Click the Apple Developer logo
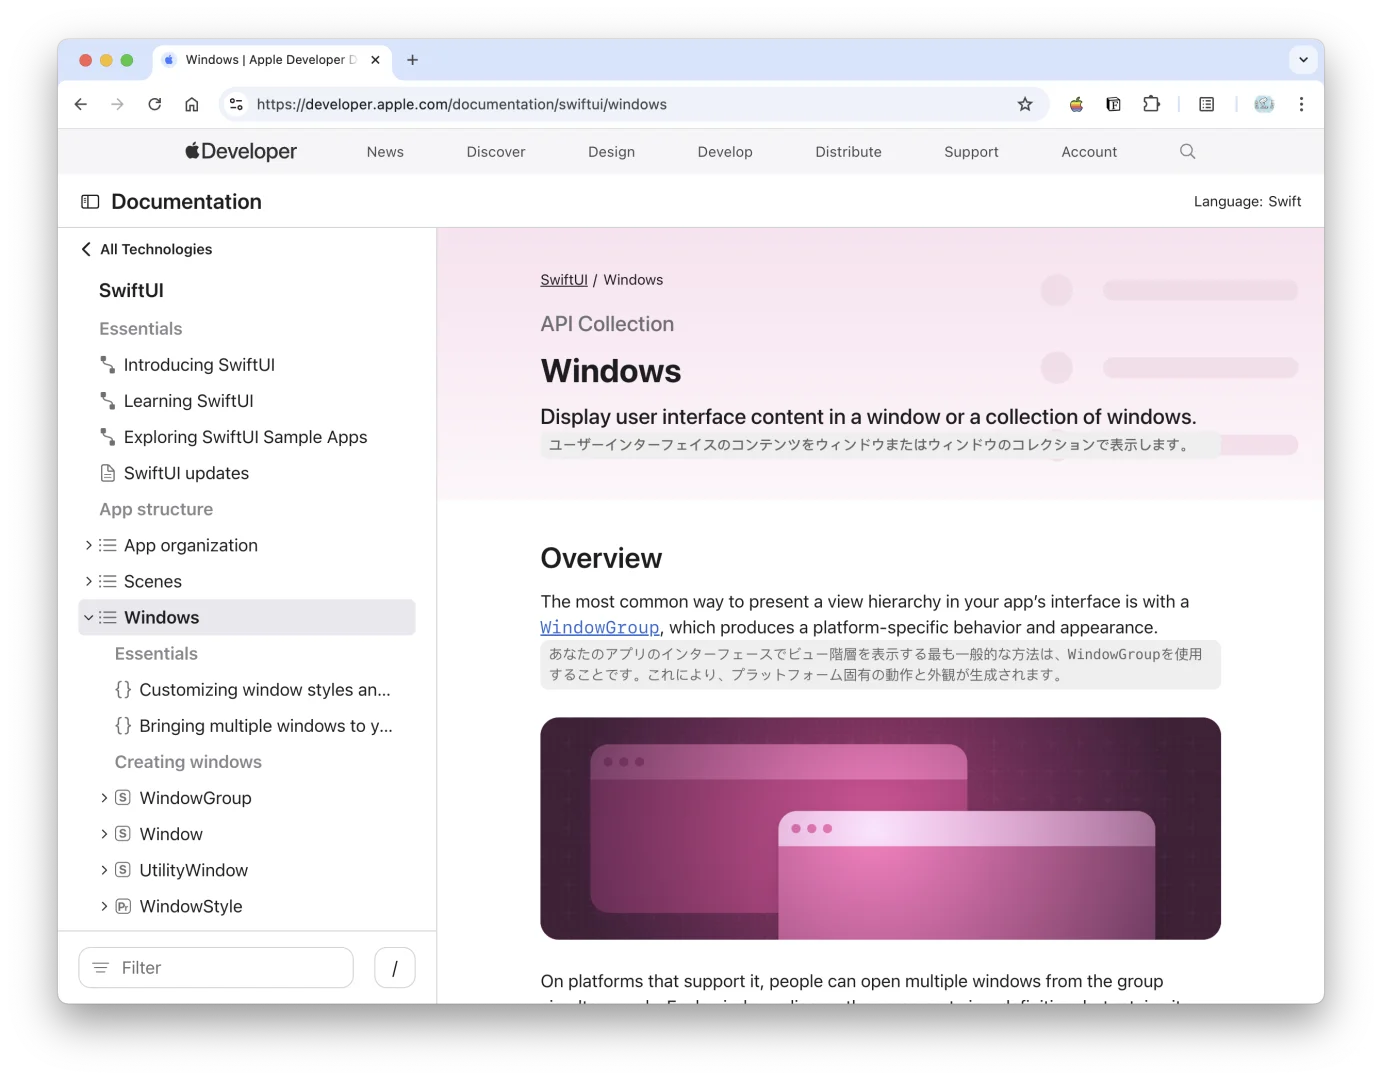 (241, 151)
